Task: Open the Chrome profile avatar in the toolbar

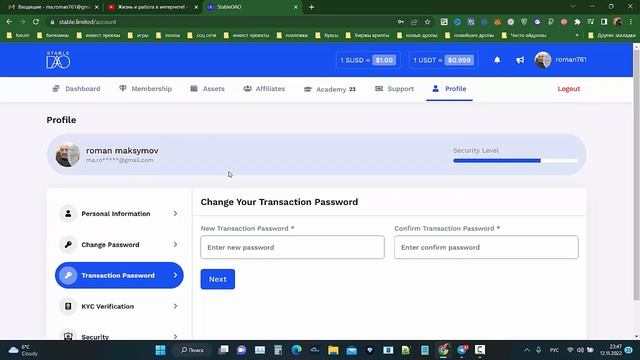Action: point(618,22)
